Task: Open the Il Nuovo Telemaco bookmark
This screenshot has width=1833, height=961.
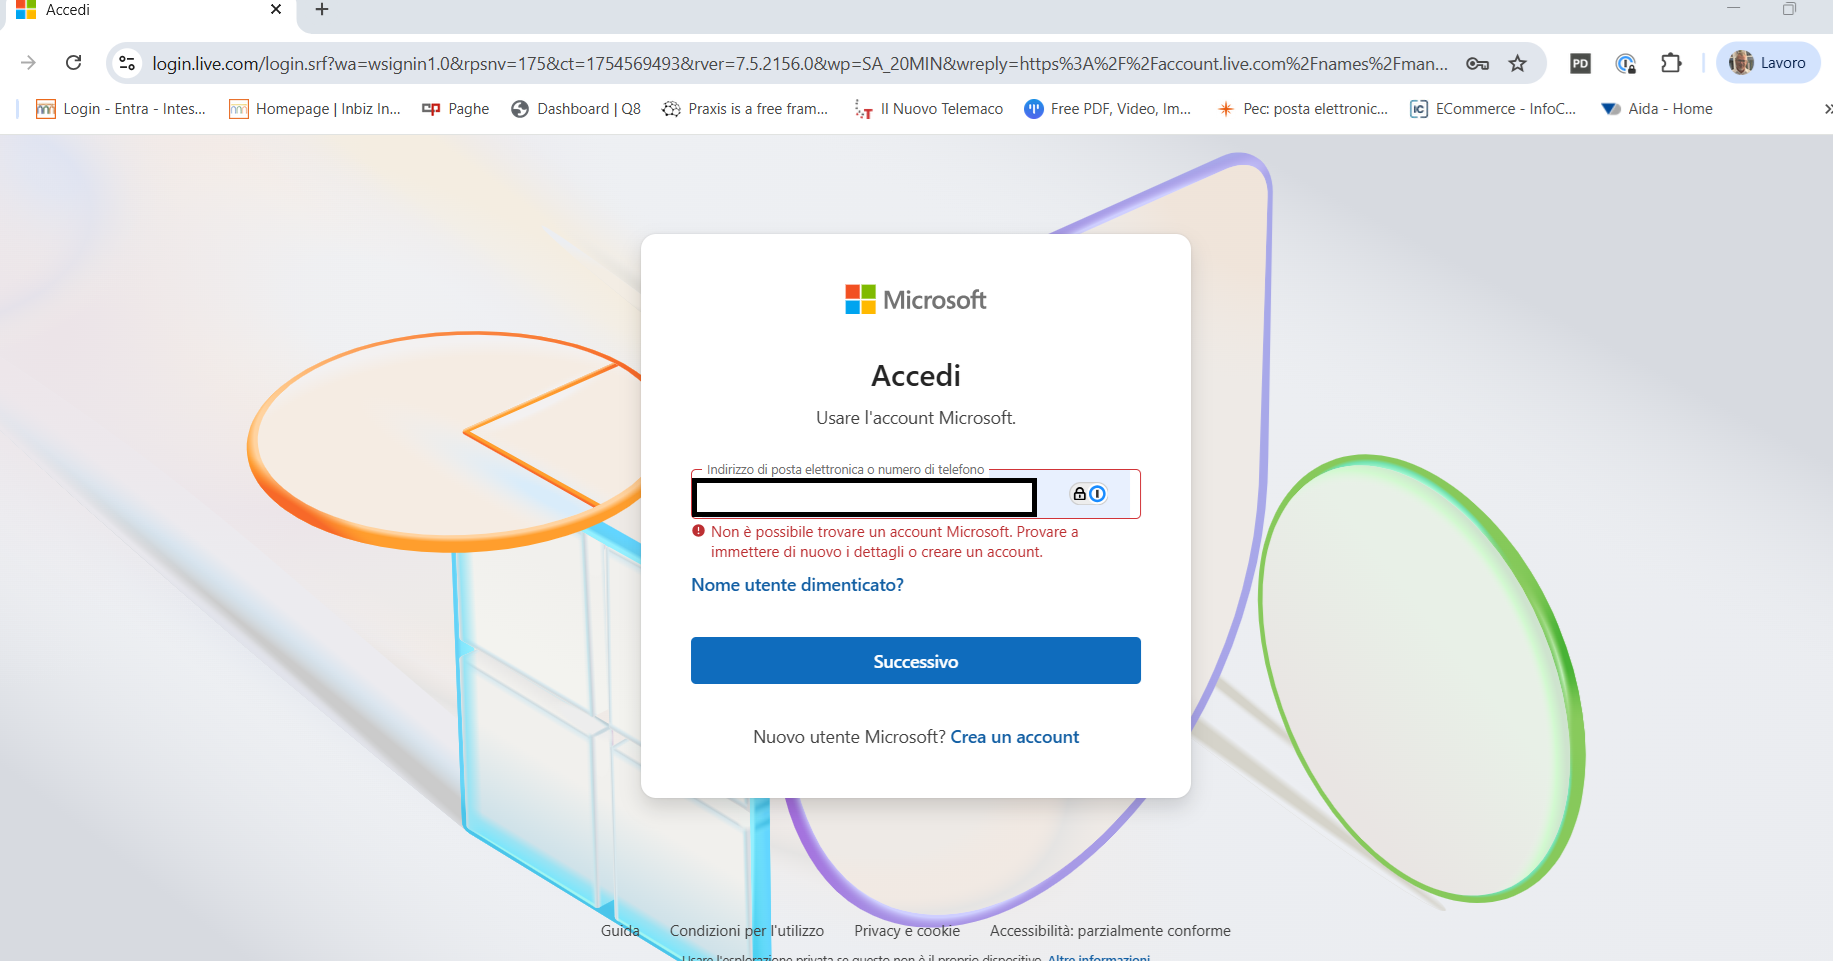Action: click(928, 109)
